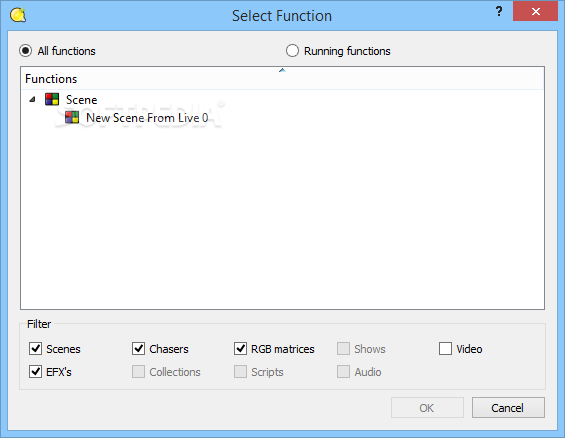The width and height of the screenshot is (565, 438).
Task: Uncheck the Chasers filter checkbox
Action: click(x=138, y=349)
